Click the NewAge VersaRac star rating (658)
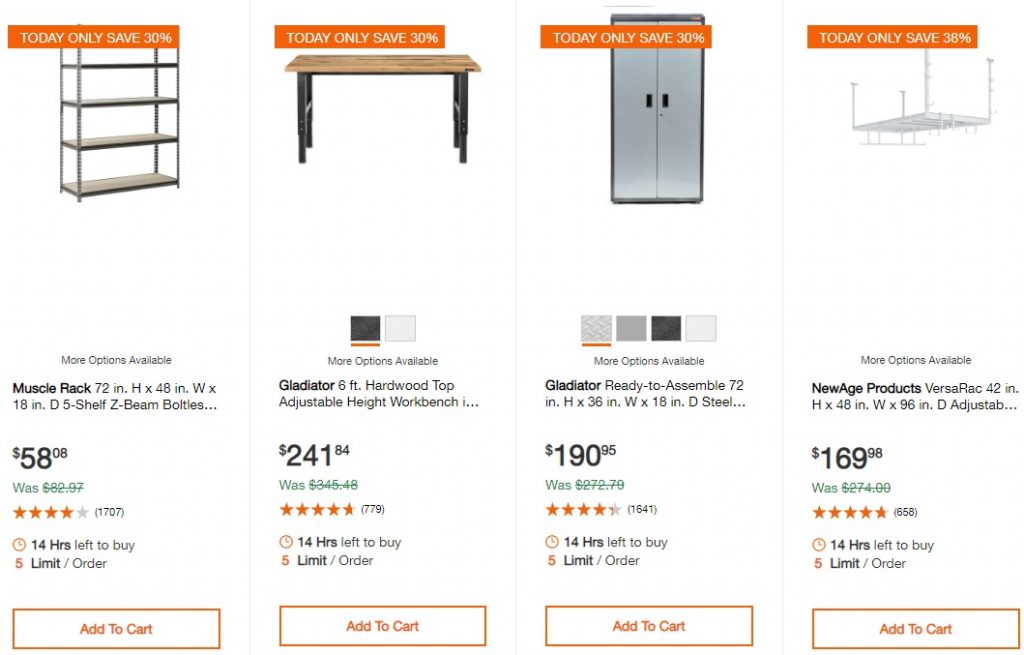 click(849, 512)
